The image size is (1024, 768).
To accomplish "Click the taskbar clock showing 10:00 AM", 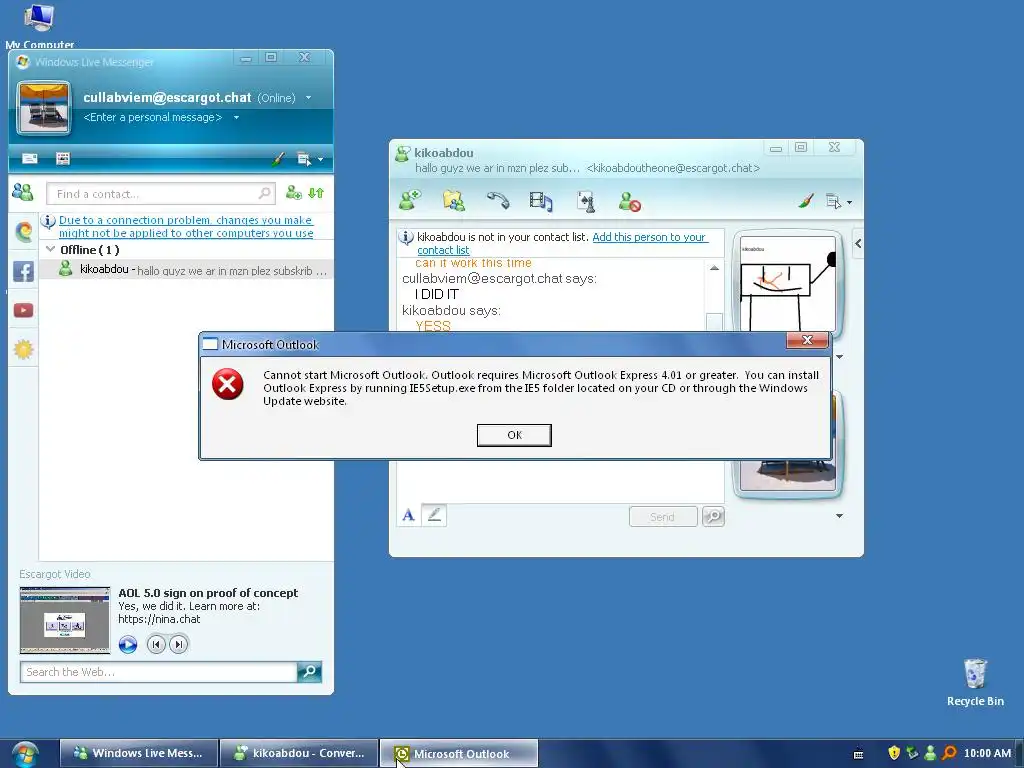I will point(987,753).
